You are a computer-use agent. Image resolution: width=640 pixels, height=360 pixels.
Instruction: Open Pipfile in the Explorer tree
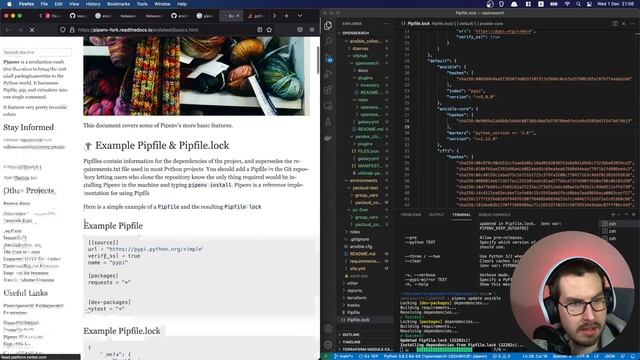[353, 313]
